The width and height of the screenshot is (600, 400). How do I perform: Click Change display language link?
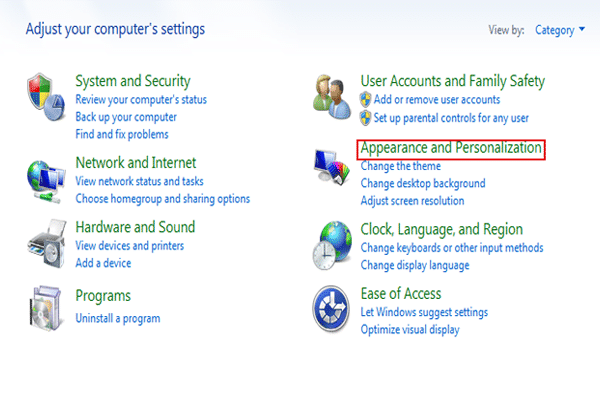point(414,265)
